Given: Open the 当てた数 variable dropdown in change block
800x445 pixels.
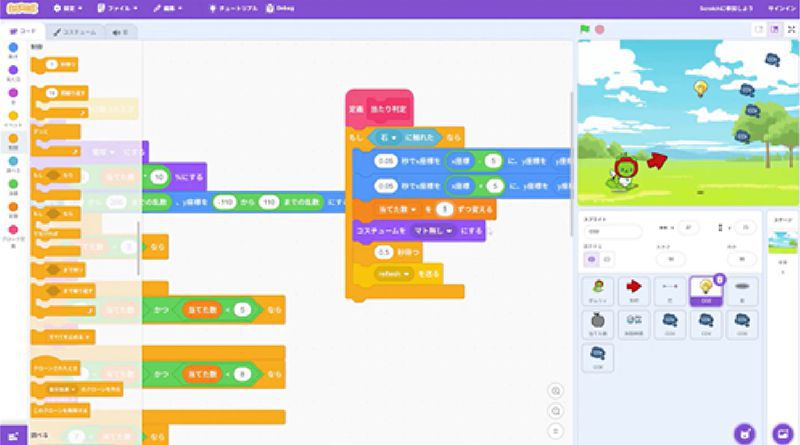Looking at the screenshot, I should click(x=397, y=209).
